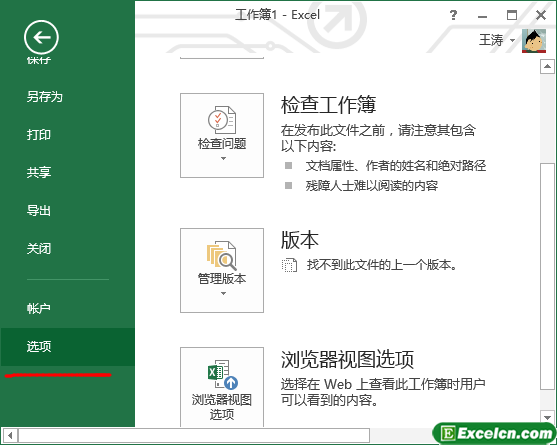Click the user avatar picture

[534, 41]
